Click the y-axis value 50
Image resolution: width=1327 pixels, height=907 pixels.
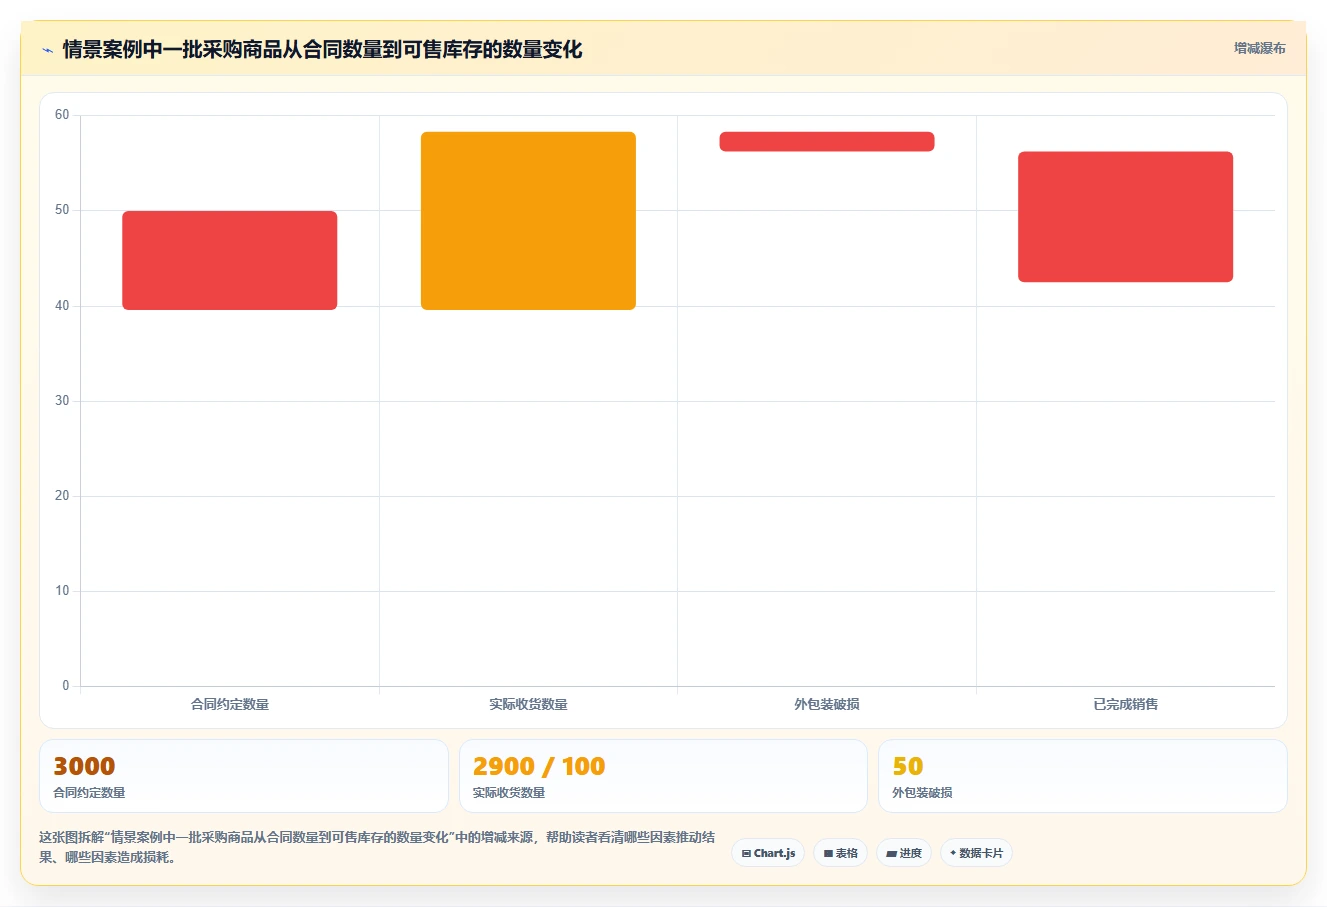click(x=62, y=210)
